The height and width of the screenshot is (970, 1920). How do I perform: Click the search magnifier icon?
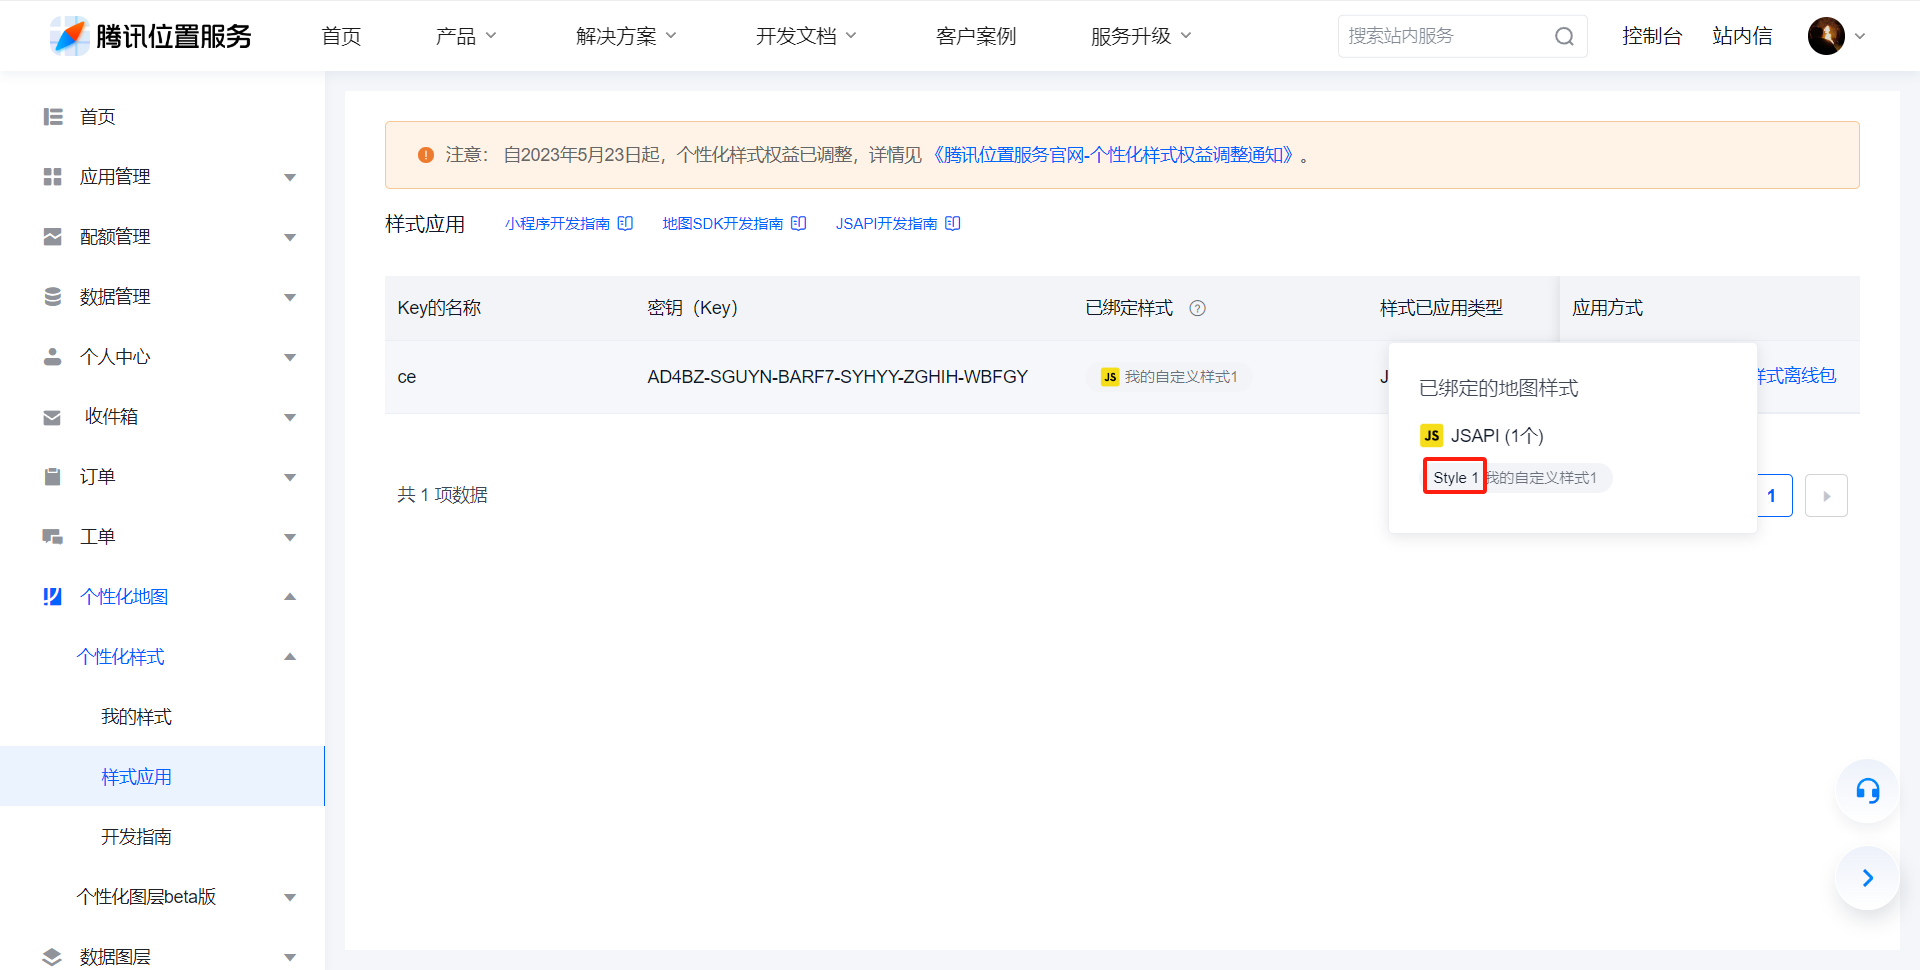(x=1564, y=37)
